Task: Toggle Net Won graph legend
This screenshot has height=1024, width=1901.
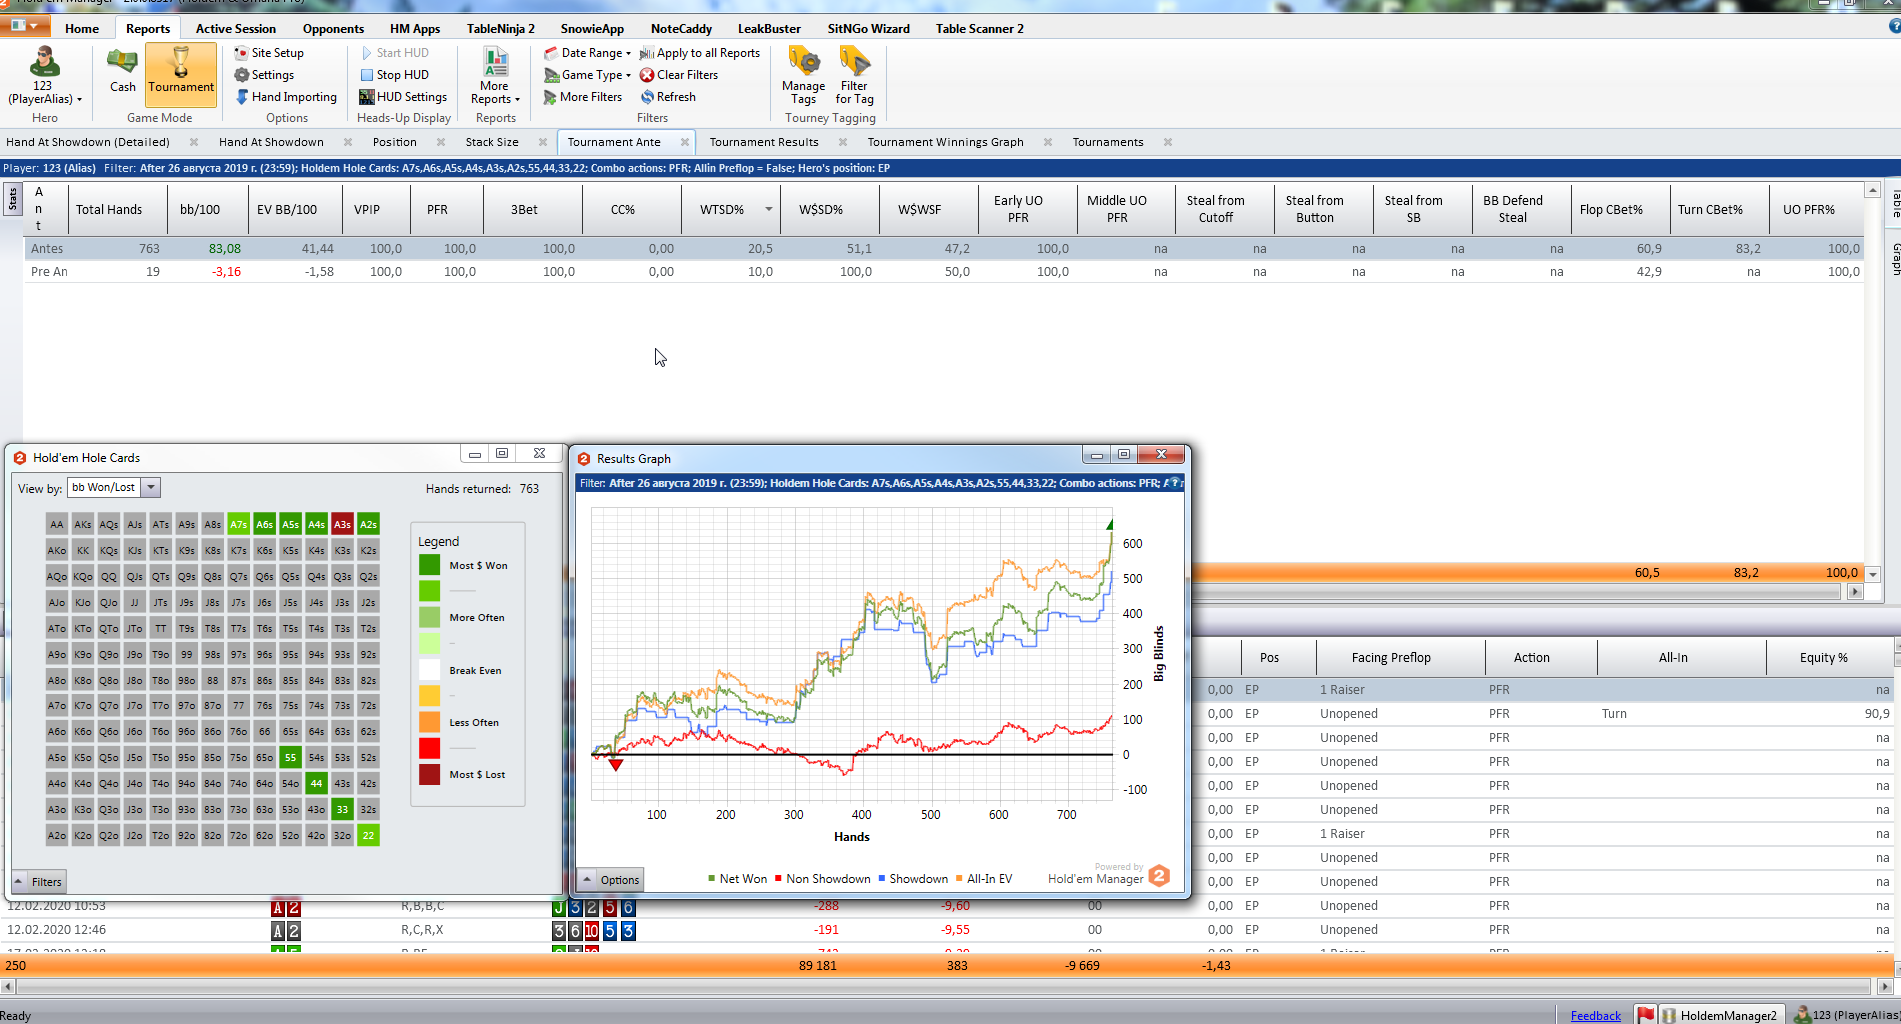Action: pyautogui.click(x=738, y=879)
